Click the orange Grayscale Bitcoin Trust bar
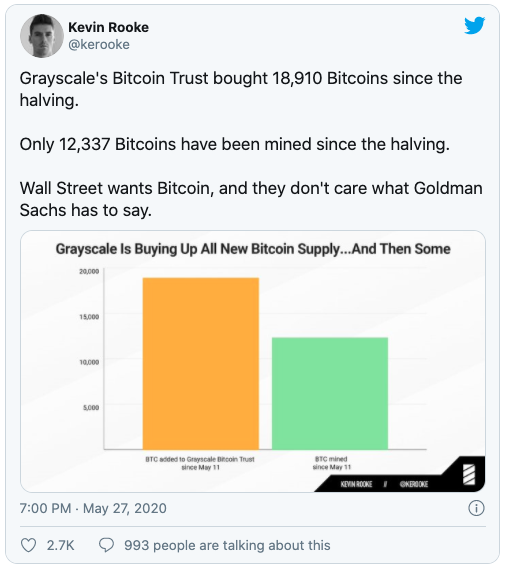Viewport: 507px width, 569px height. point(201,364)
